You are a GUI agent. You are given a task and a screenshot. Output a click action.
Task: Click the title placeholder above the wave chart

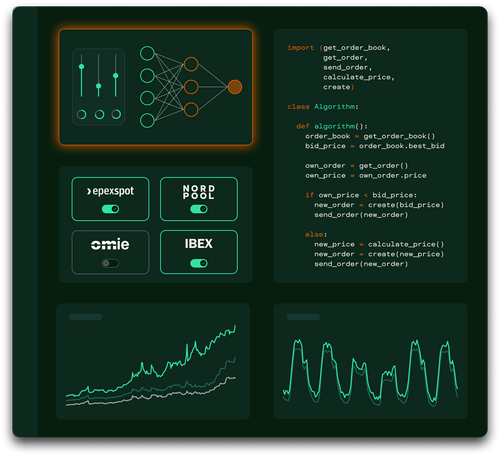303,317
